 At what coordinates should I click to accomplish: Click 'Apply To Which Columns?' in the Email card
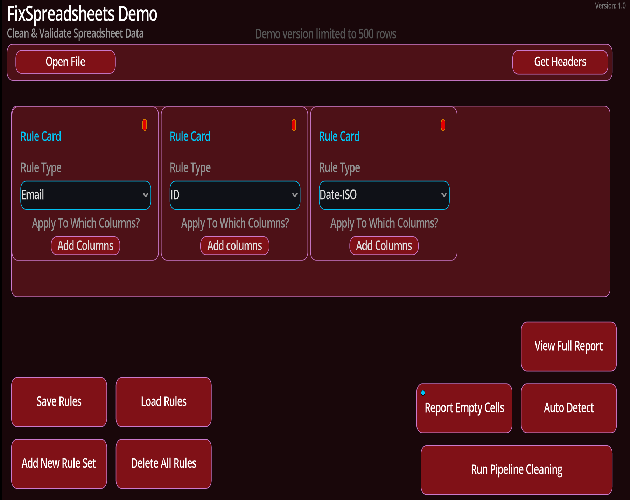[86, 223]
